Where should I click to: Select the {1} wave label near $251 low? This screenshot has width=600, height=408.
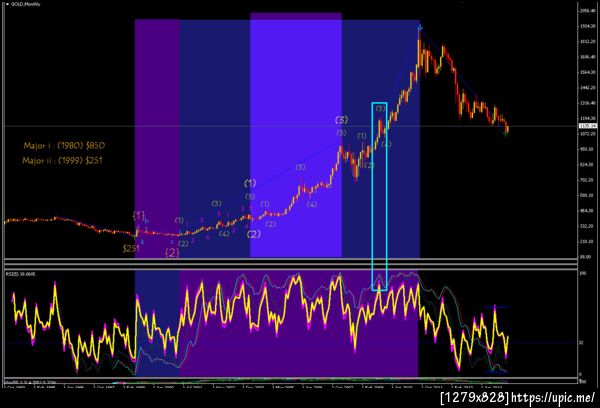[139, 215]
